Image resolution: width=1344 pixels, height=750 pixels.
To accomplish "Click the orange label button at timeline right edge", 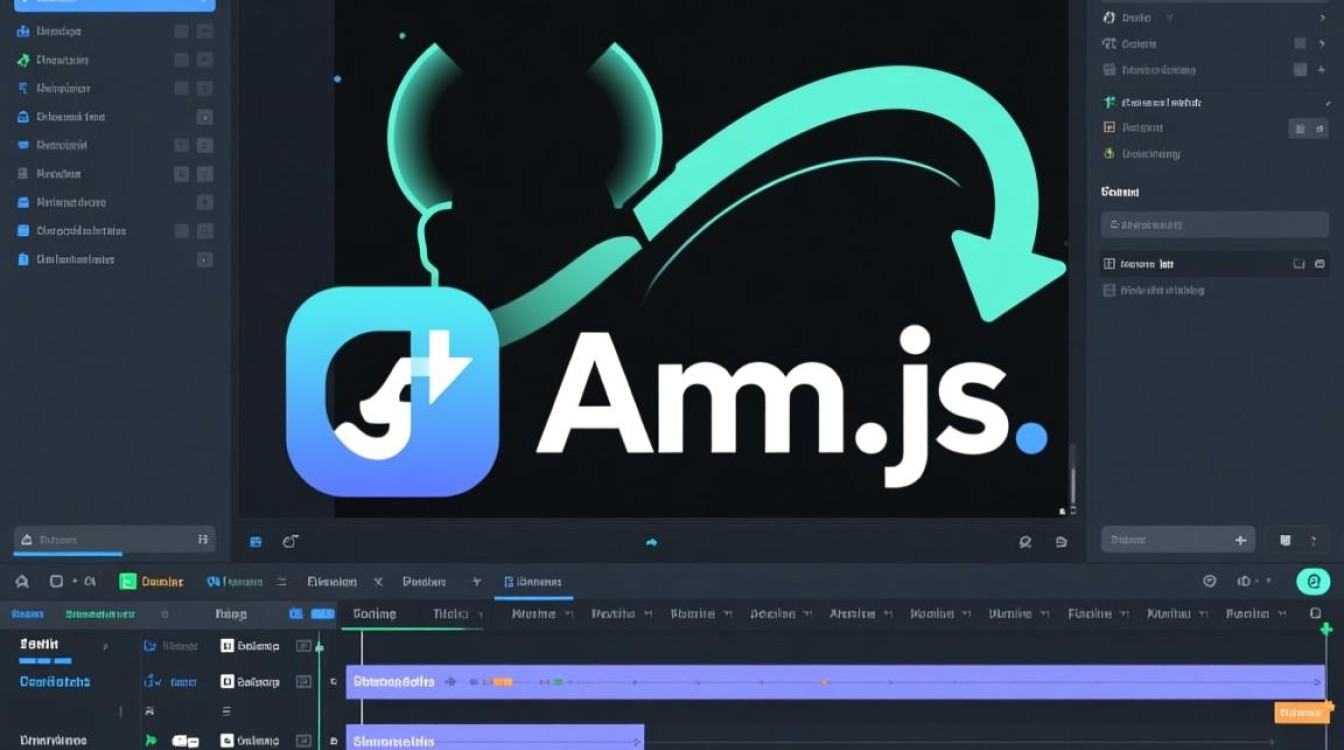I will click(1301, 713).
